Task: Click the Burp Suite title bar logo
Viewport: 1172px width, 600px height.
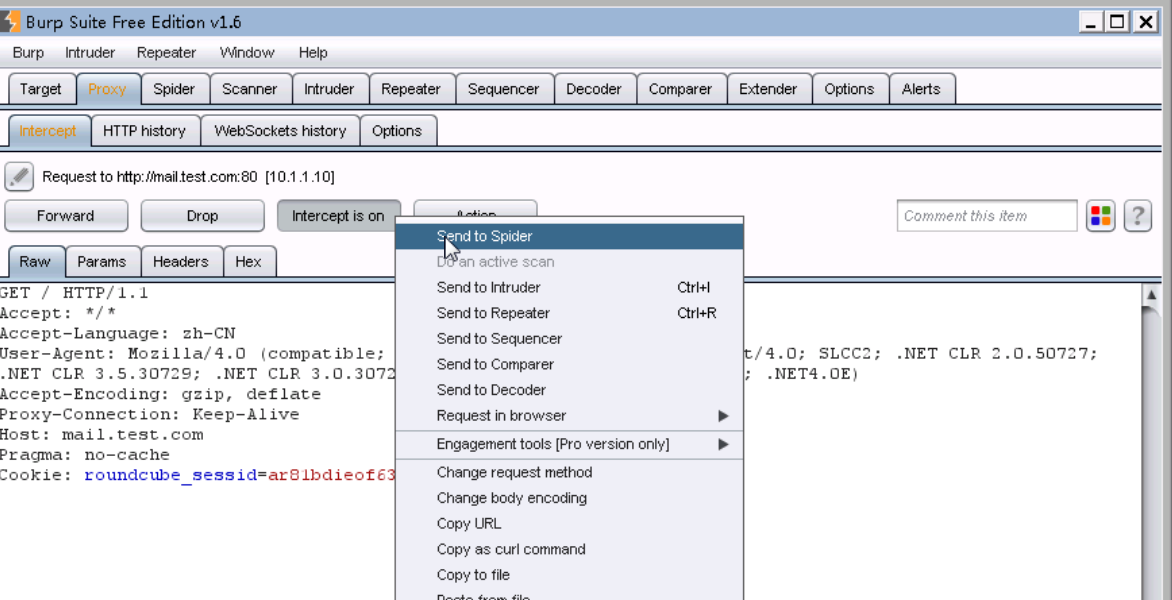Action: (10, 22)
